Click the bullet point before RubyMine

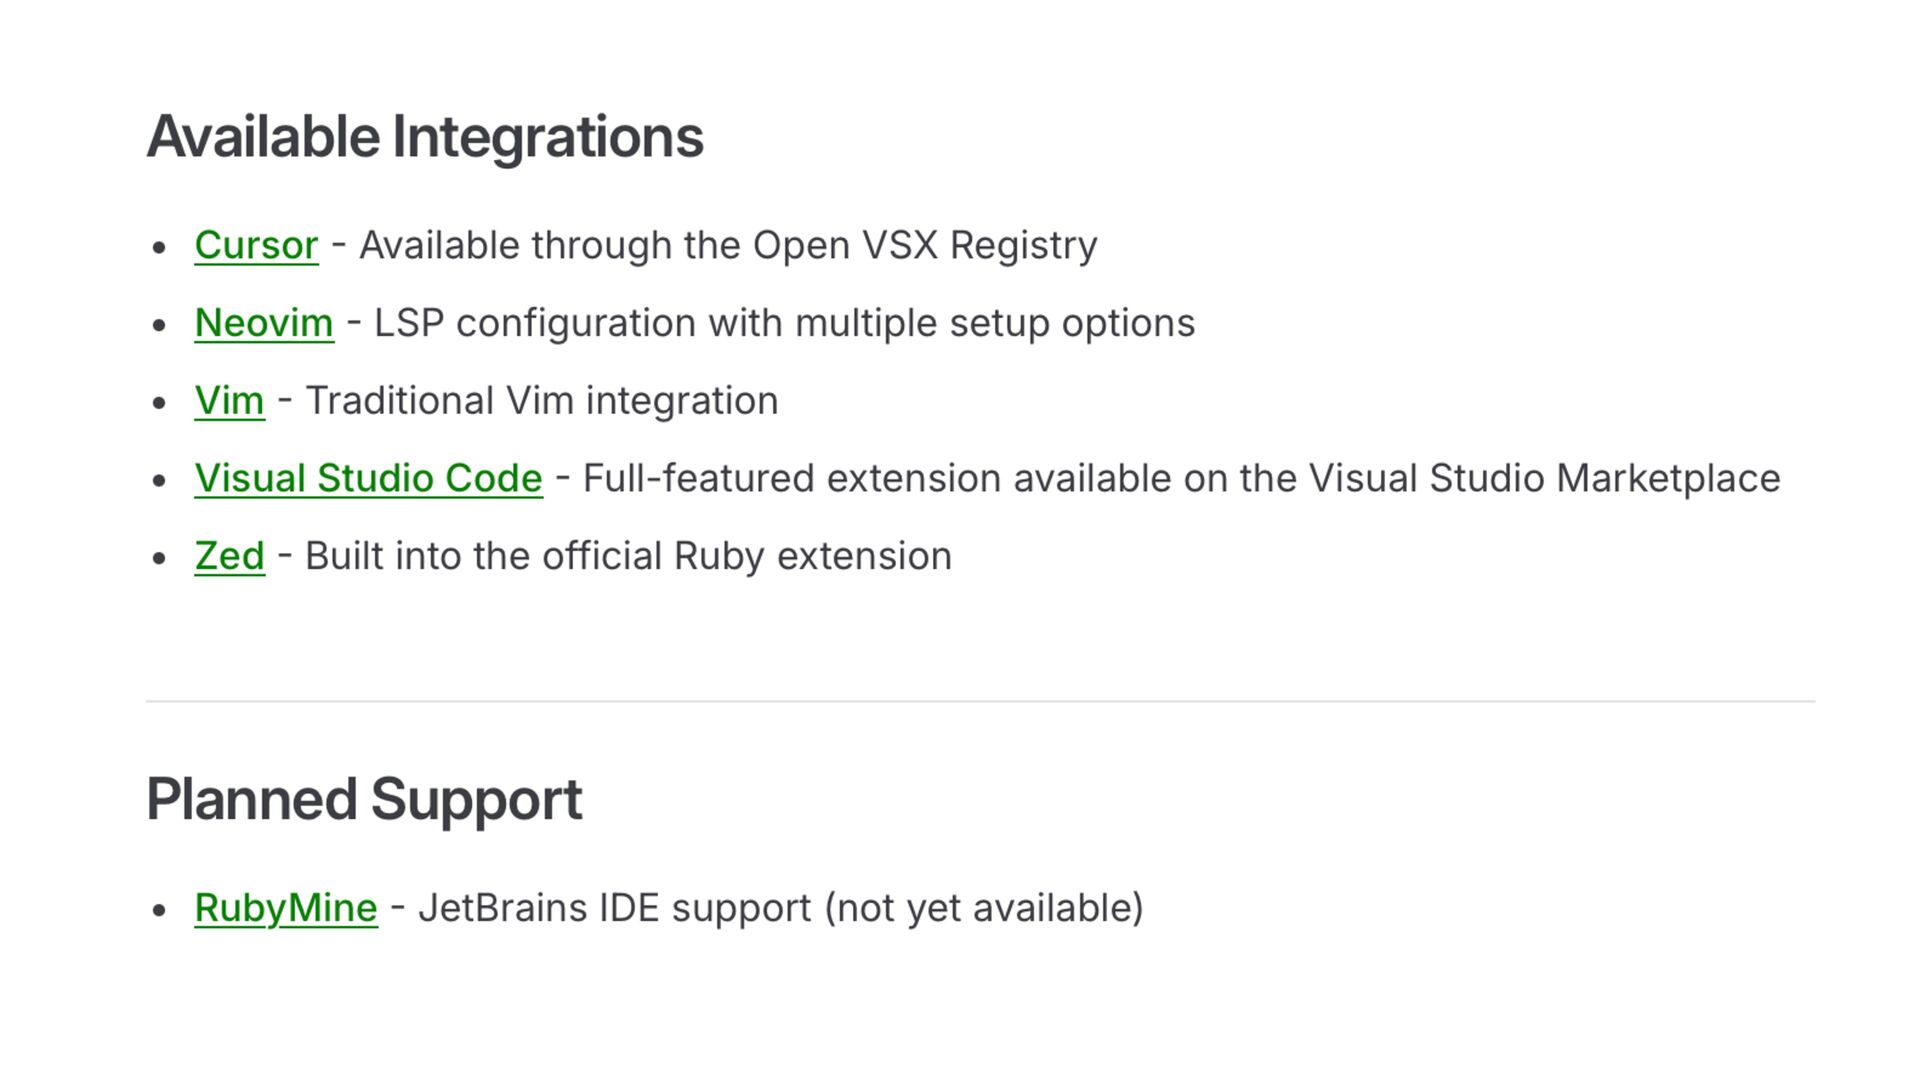pyautogui.click(x=159, y=910)
